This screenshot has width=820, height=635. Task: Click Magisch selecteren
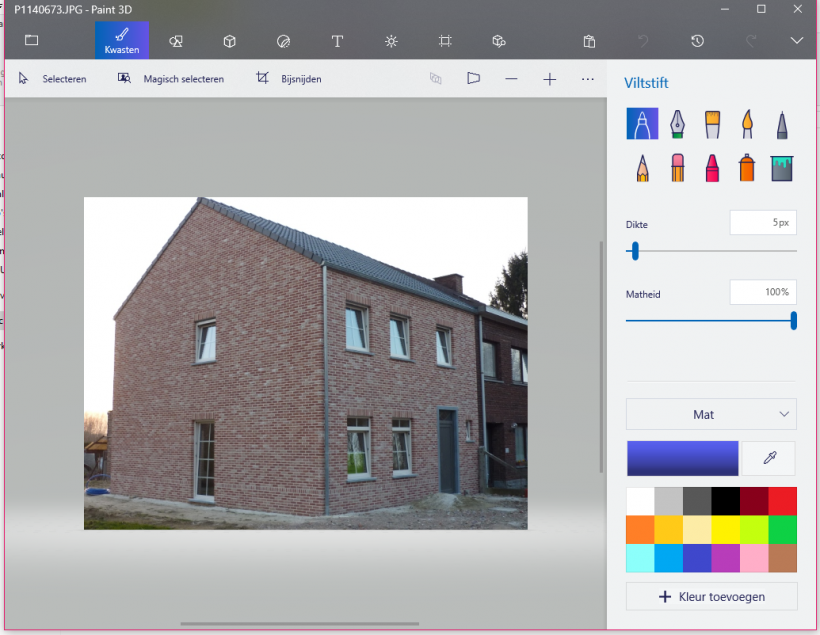(171, 79)
